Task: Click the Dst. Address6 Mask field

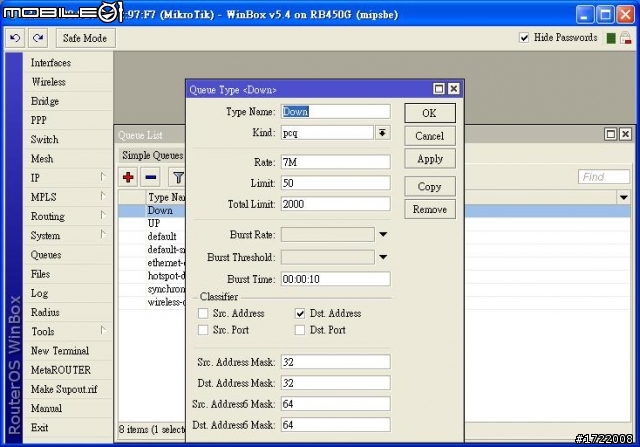Action: [336, 425]
